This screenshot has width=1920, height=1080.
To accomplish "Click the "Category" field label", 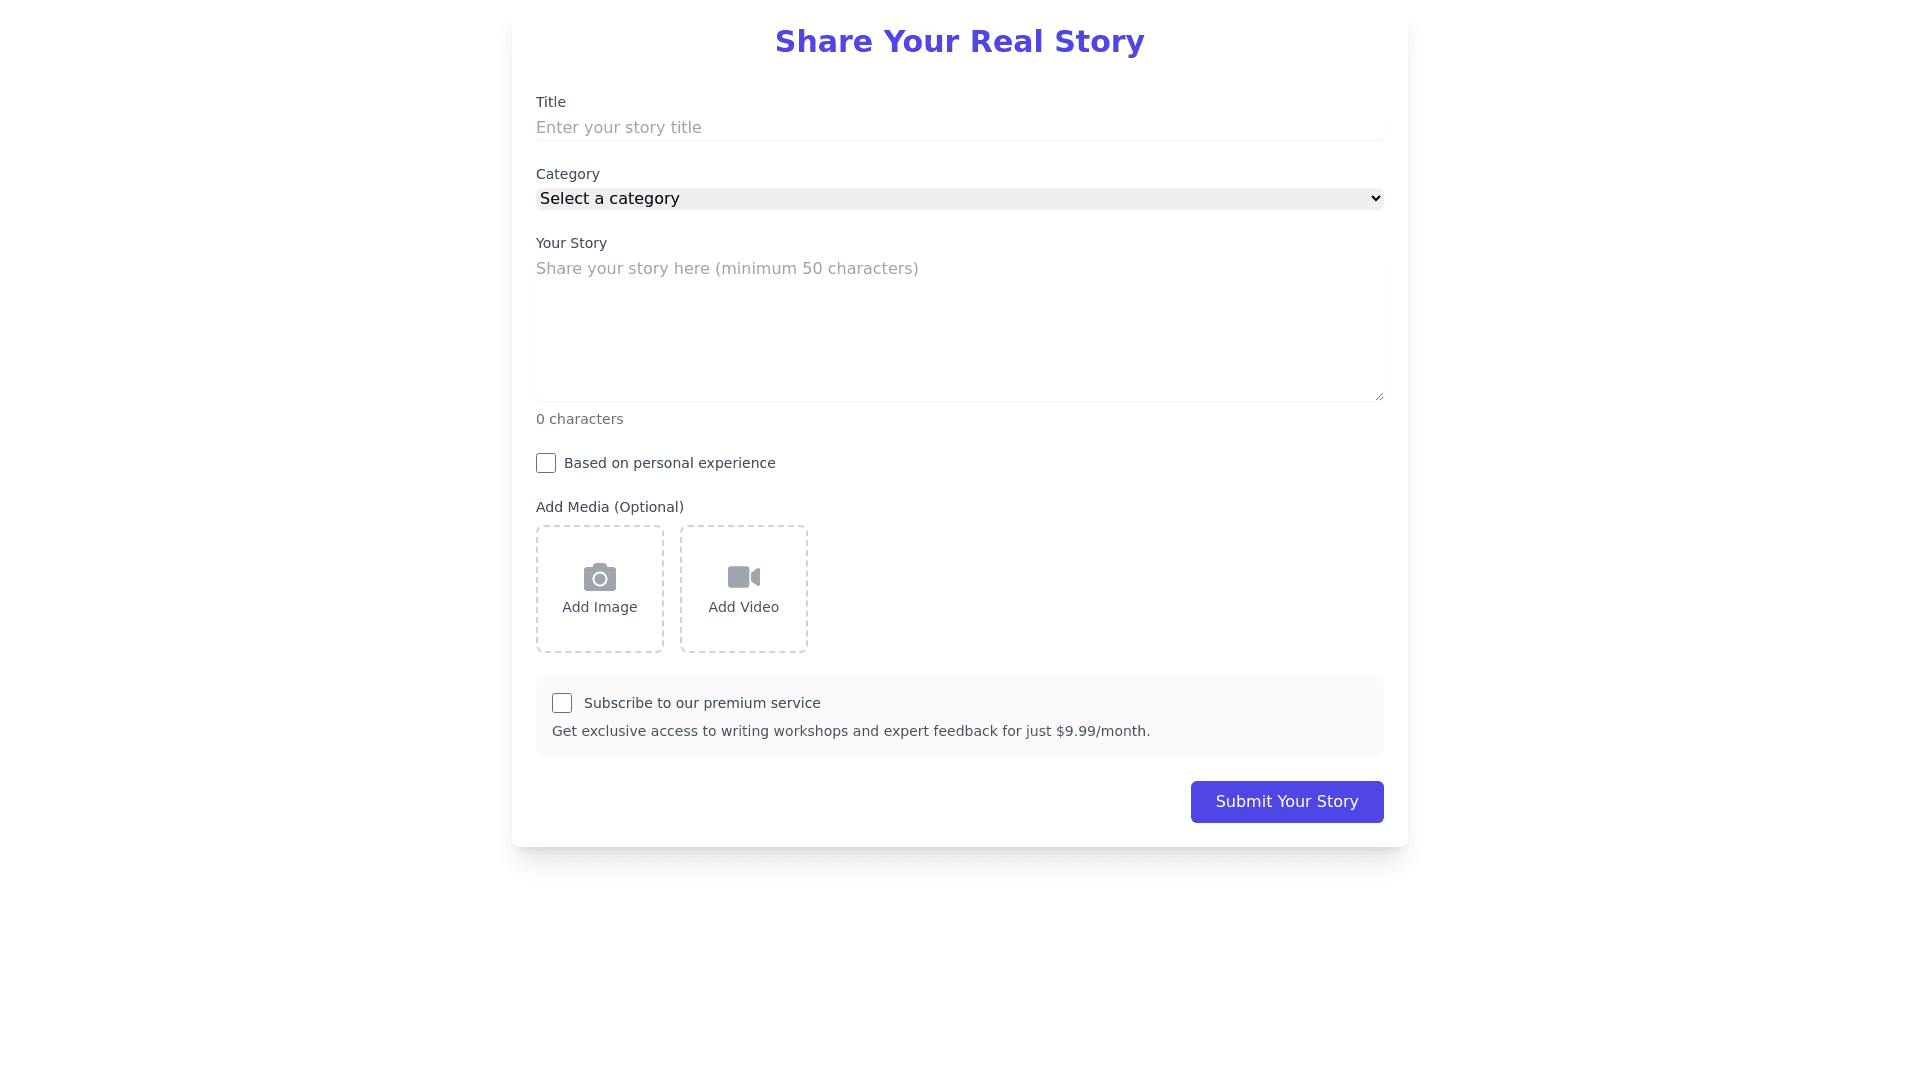I will (567, 174).
